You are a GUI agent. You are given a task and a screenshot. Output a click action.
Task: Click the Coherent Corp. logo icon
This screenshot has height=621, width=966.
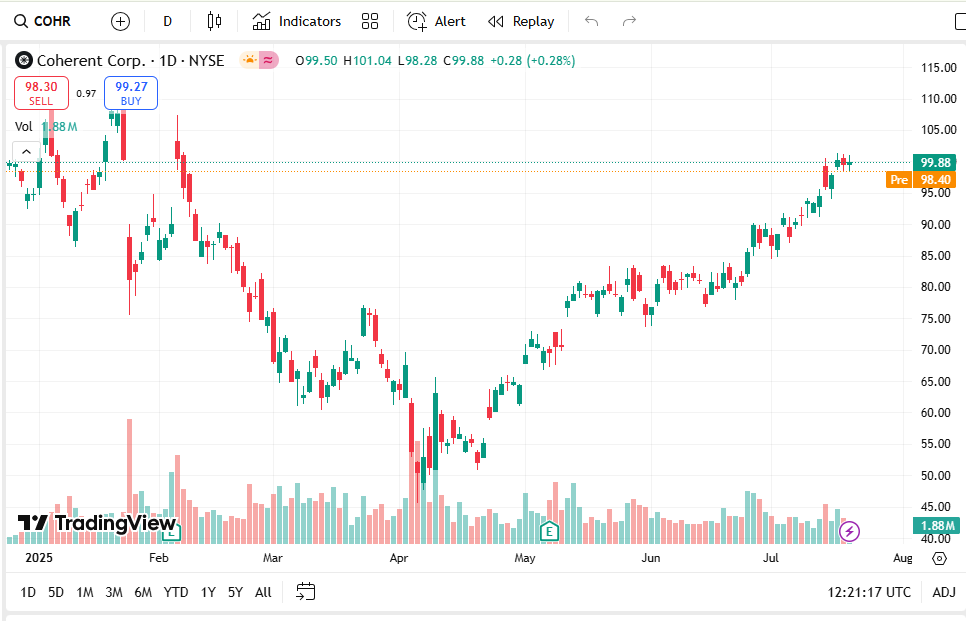[x=23, y=60]
